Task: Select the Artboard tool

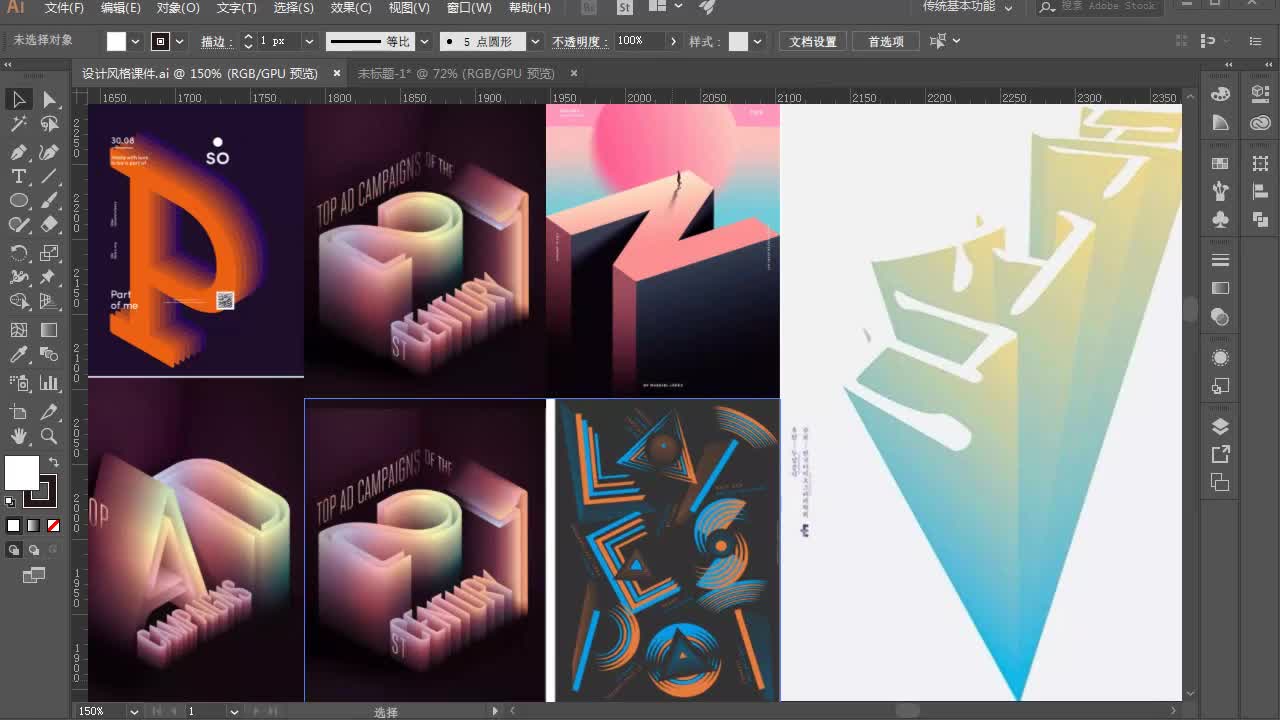Action: click(x=18, y=412)
